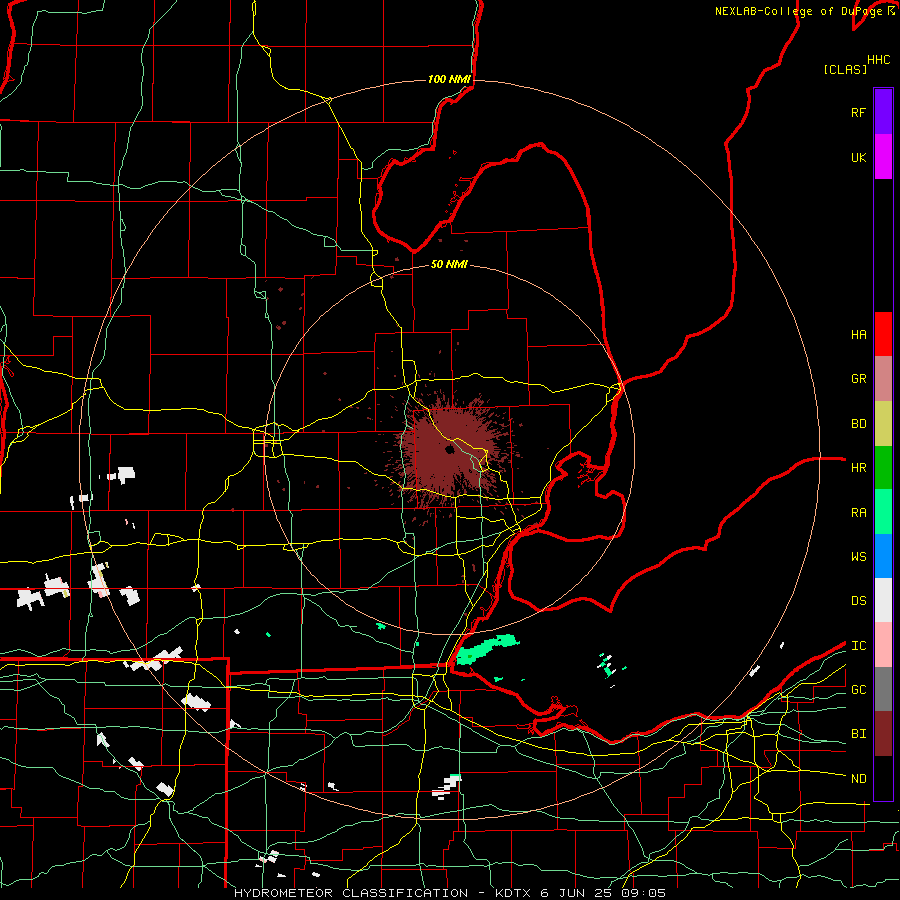The height and width of the screenshot is (900, 900).
Task: Click the HHC product label
Action: click(879, 60)
